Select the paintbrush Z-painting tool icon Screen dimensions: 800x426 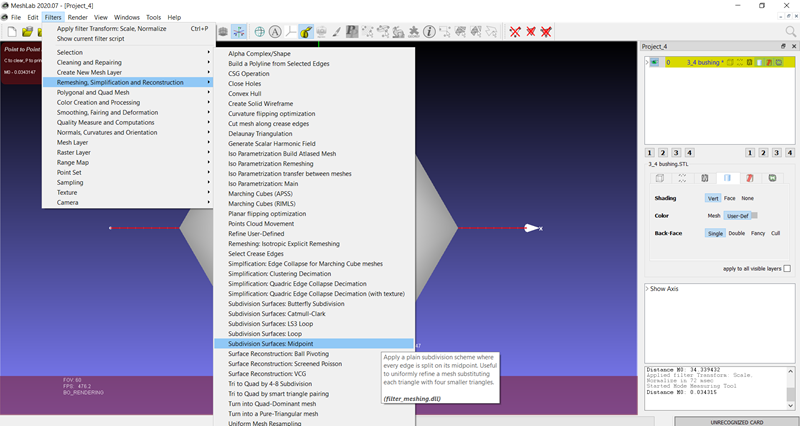click(336, 32)
